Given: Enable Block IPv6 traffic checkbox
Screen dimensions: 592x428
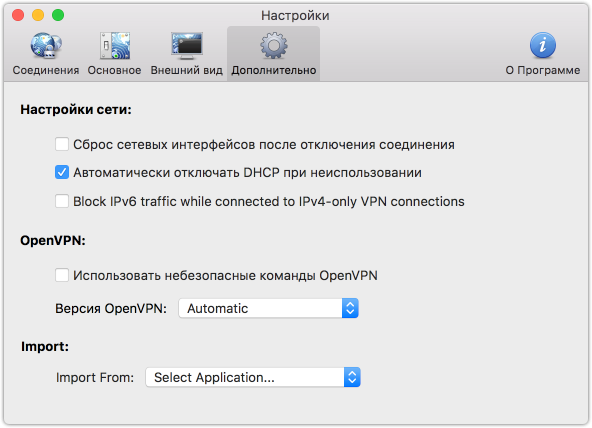Looking at the screenshot, I should 62,201.
